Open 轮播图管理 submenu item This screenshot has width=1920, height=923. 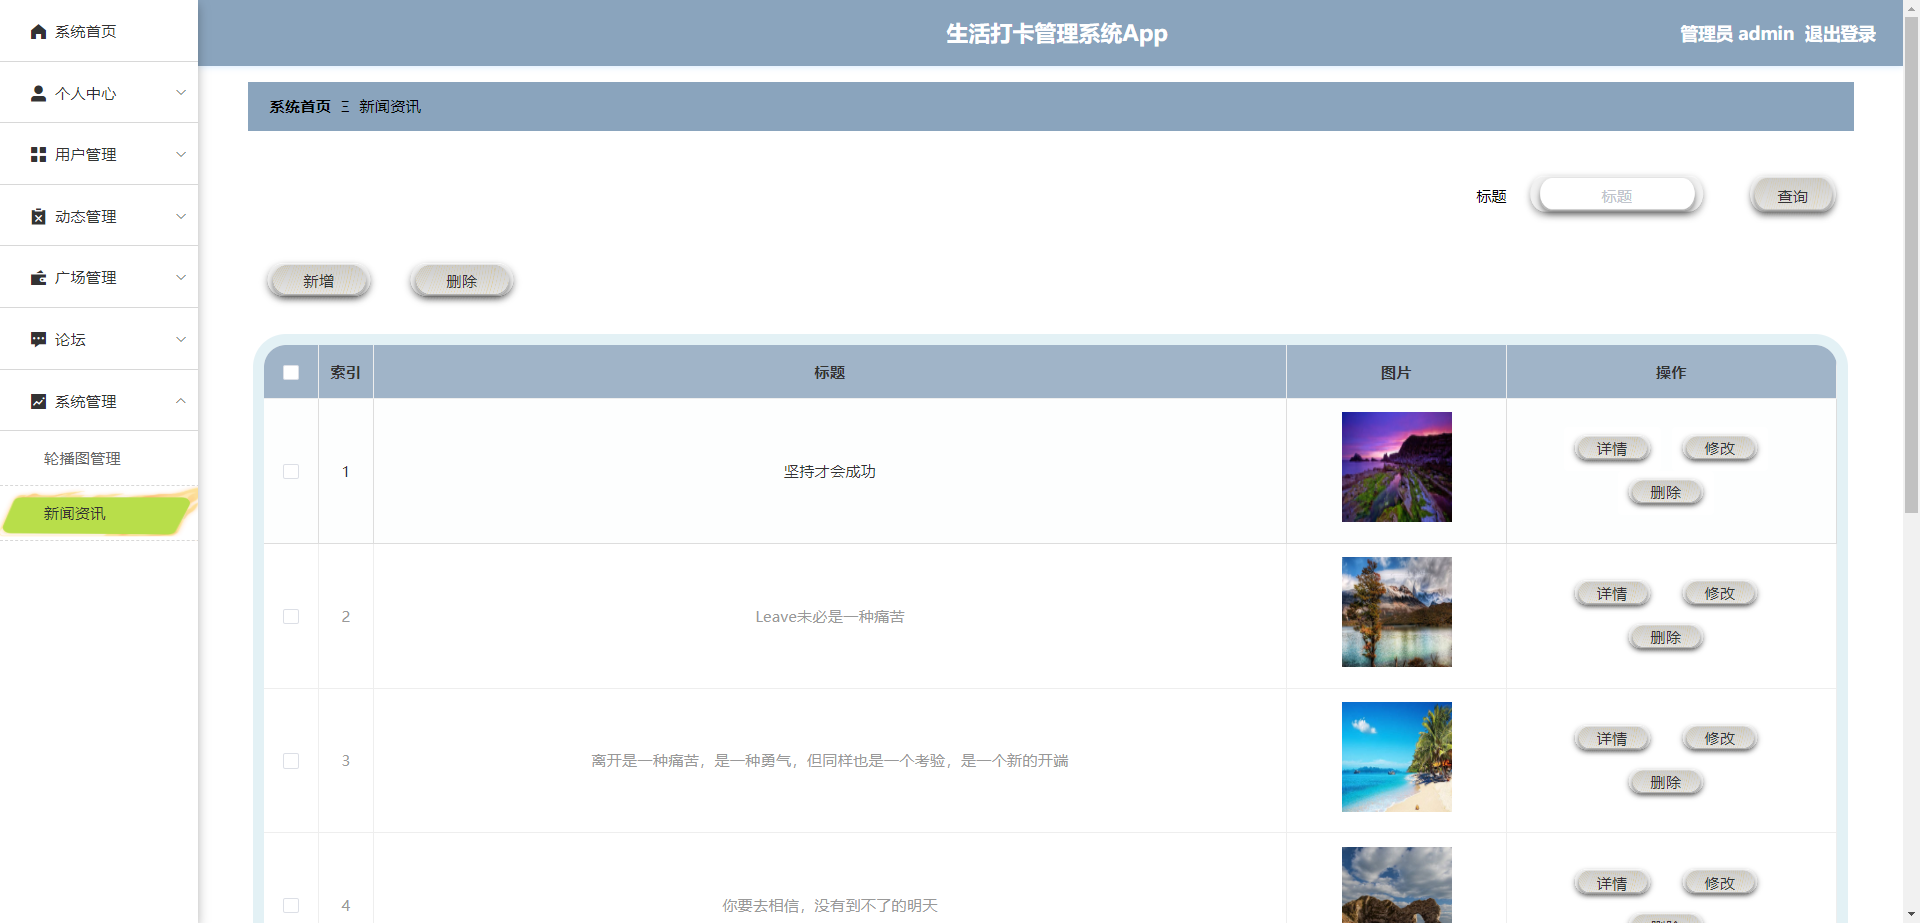click(82, 459)
